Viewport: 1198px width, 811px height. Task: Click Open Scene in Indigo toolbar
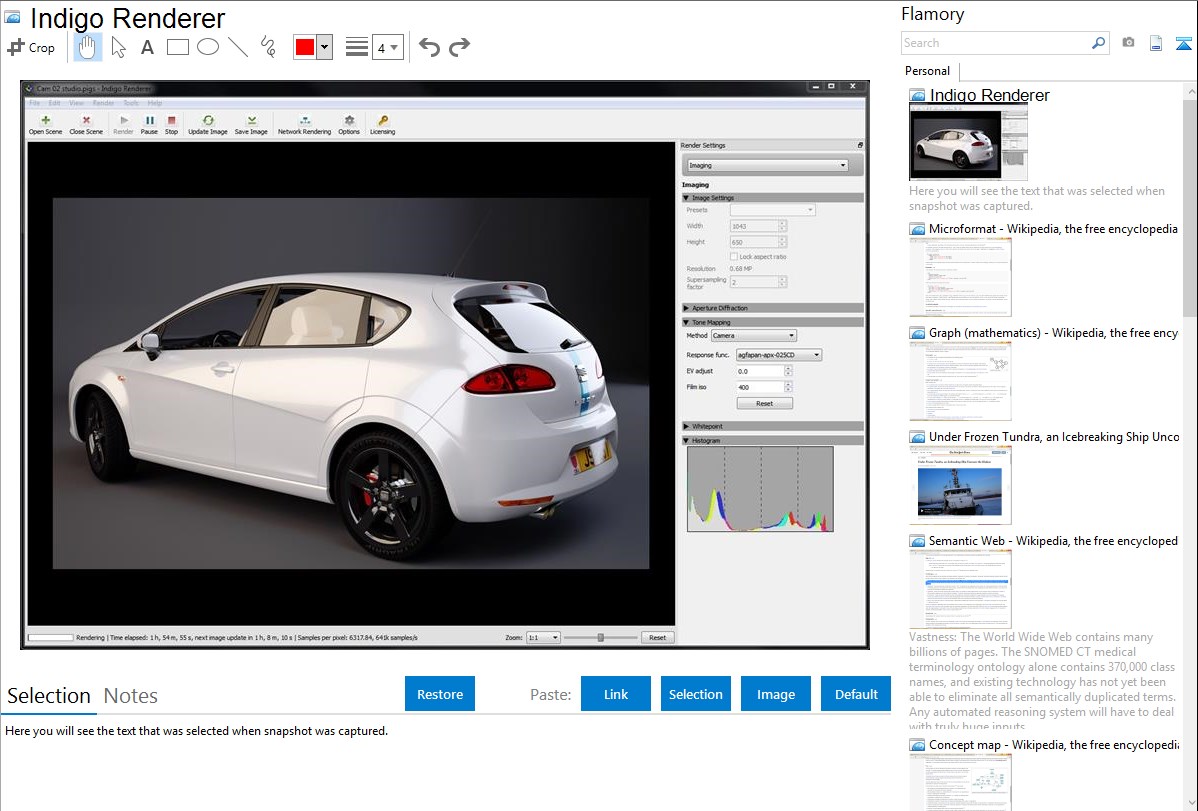click(x=45, y=125)
